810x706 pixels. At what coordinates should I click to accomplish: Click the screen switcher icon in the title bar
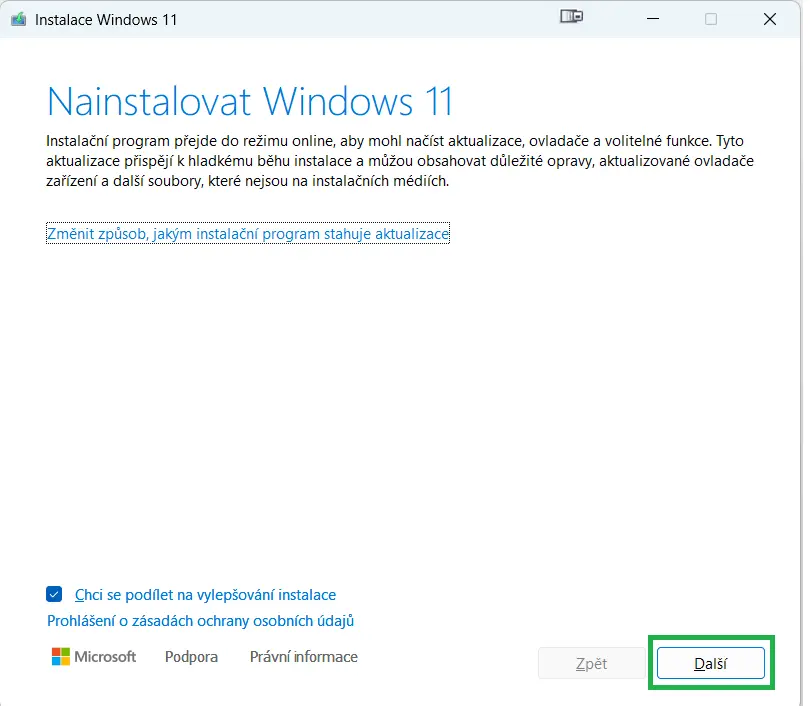[571, 17]
